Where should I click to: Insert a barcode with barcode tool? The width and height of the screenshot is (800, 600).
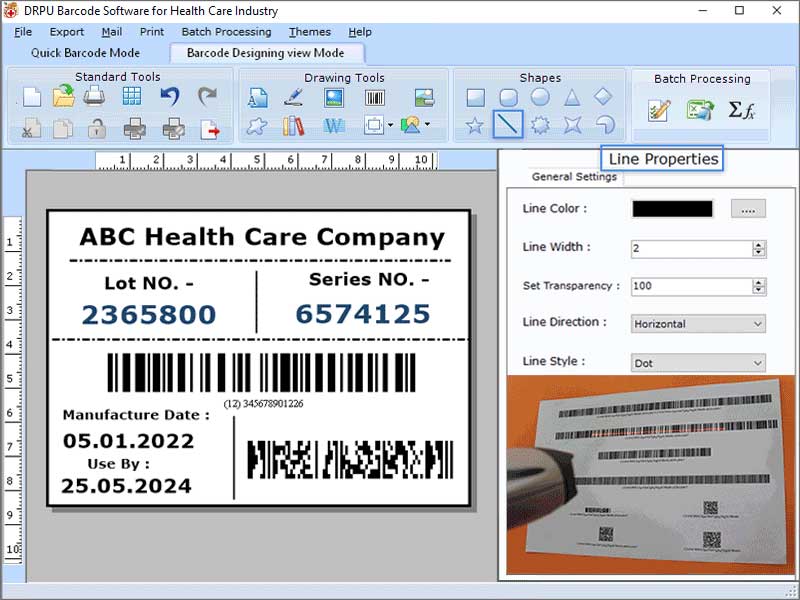tap(374, 97)
